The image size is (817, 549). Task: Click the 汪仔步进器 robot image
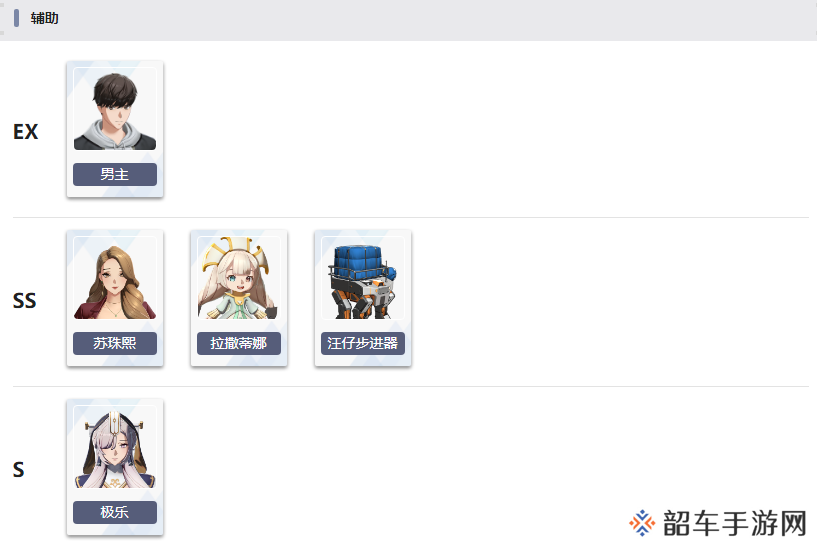[x=363, y=278]
